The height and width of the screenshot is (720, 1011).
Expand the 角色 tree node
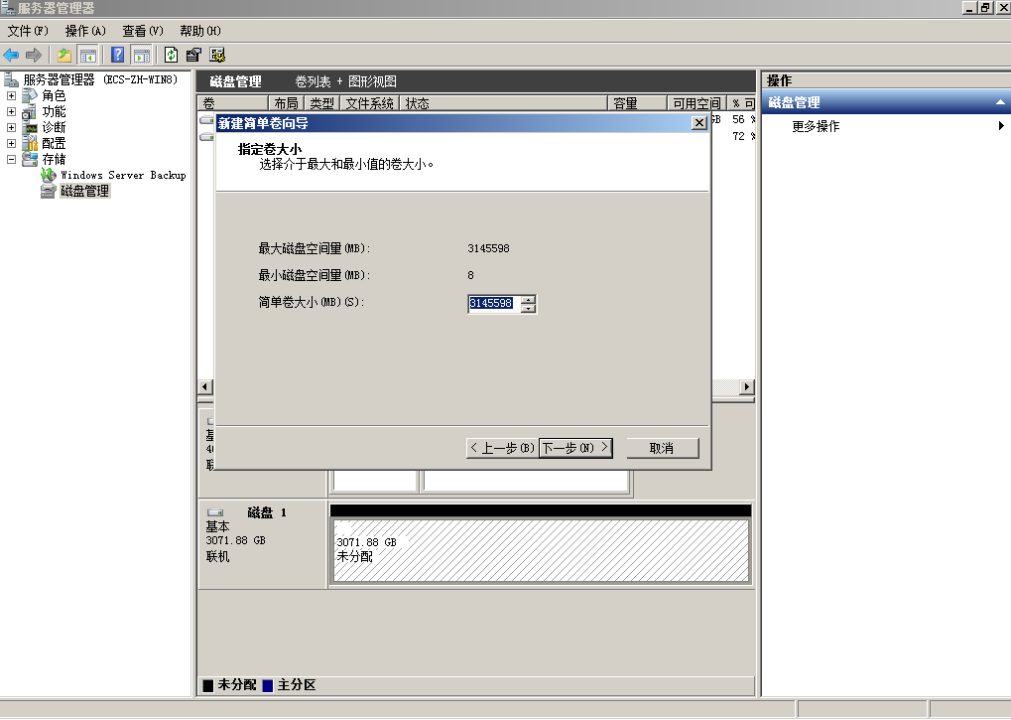point(11,95)
